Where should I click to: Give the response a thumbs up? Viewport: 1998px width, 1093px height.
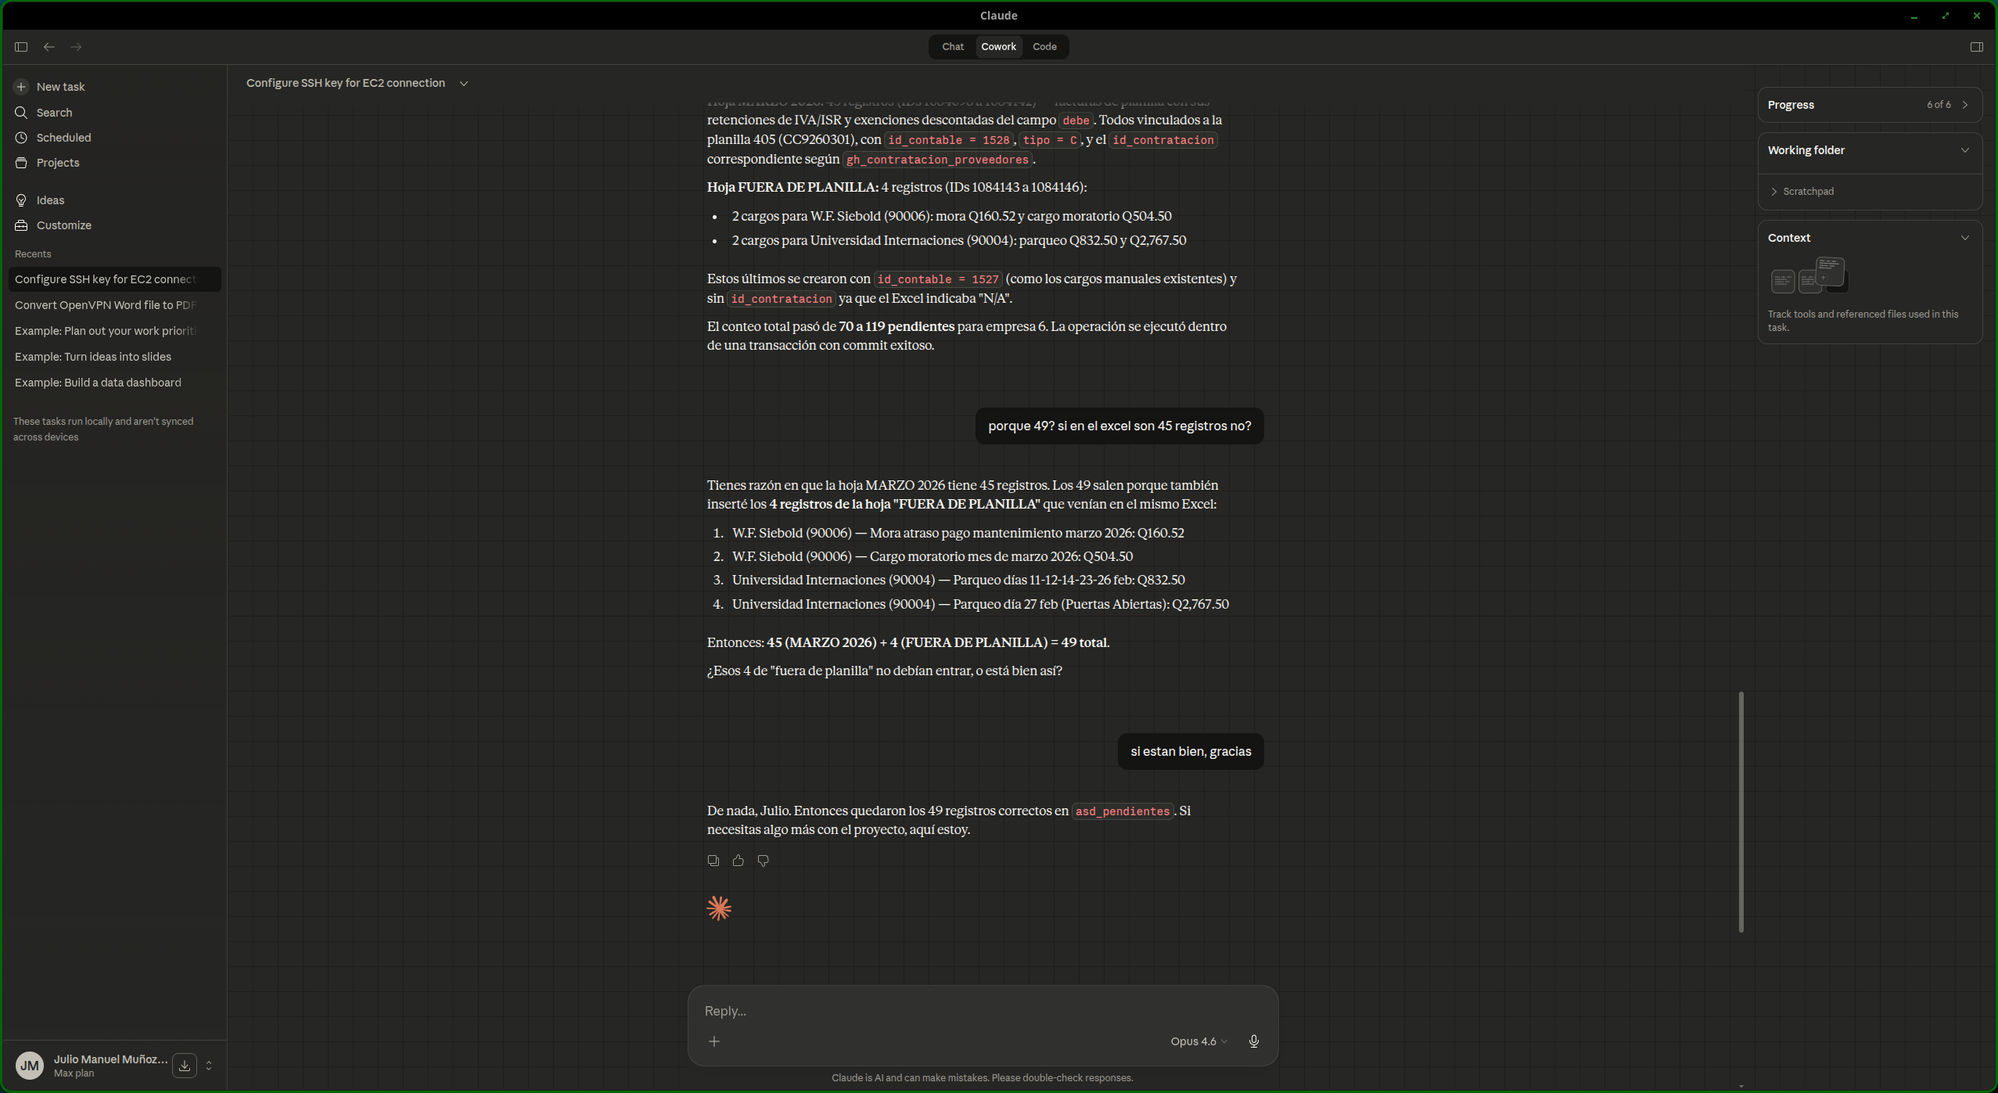(x=738, y=860)
